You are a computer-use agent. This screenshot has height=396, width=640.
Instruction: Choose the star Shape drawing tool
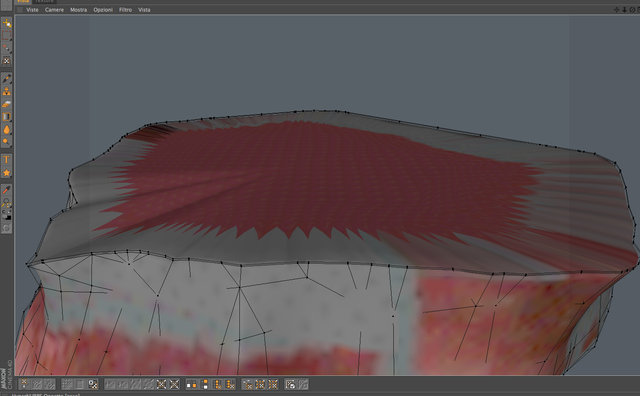6,173
